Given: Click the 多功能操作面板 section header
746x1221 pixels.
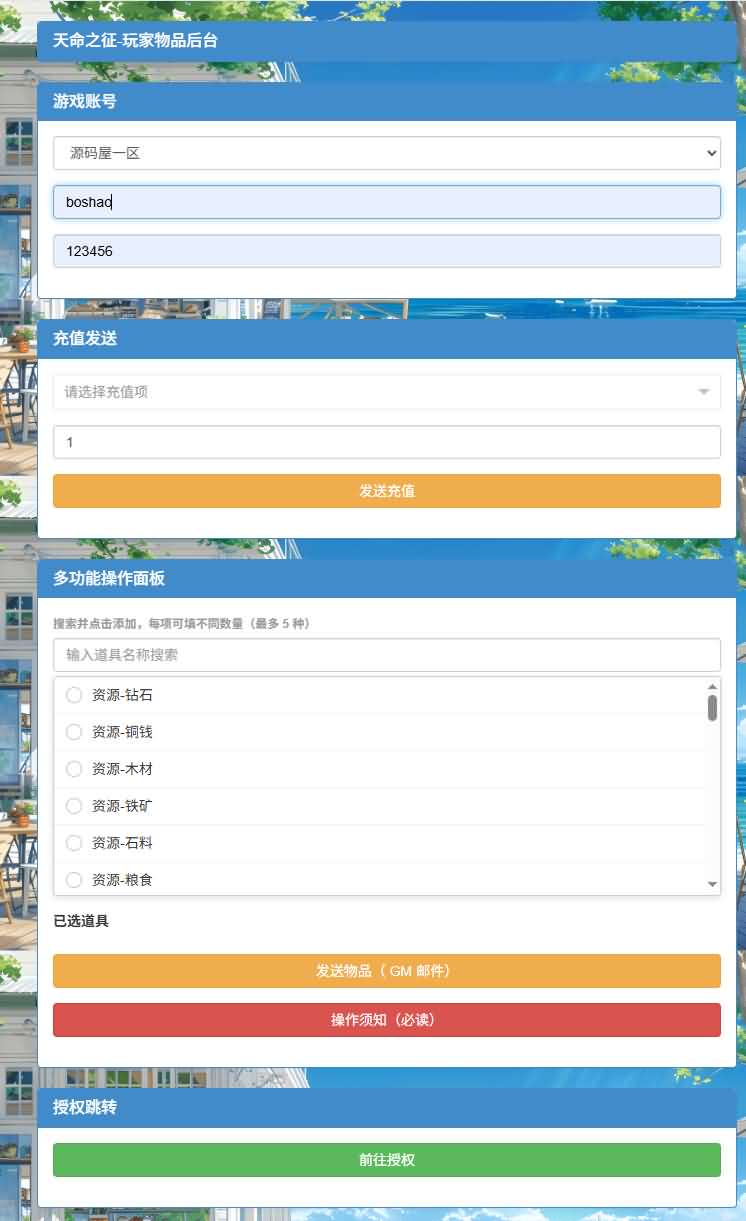Looking at the screenshot, I should (386, 578).
